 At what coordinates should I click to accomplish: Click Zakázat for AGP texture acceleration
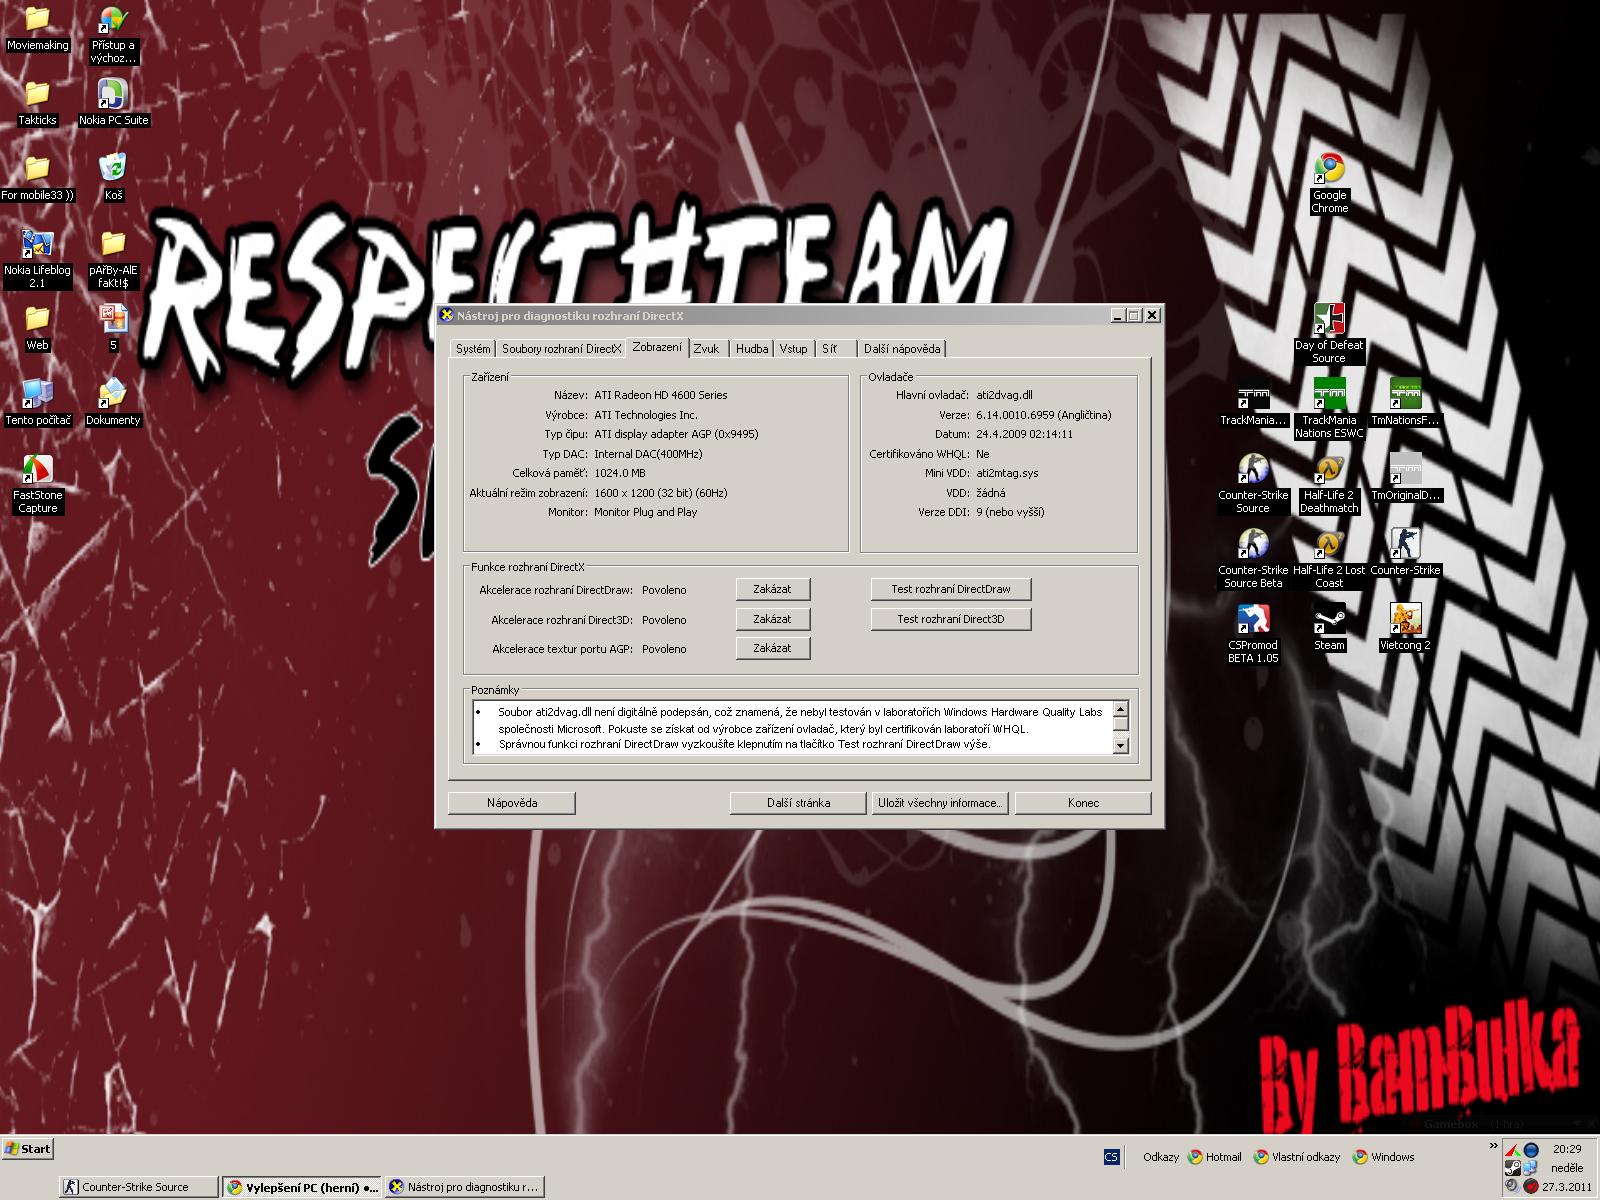click(772, 648)
